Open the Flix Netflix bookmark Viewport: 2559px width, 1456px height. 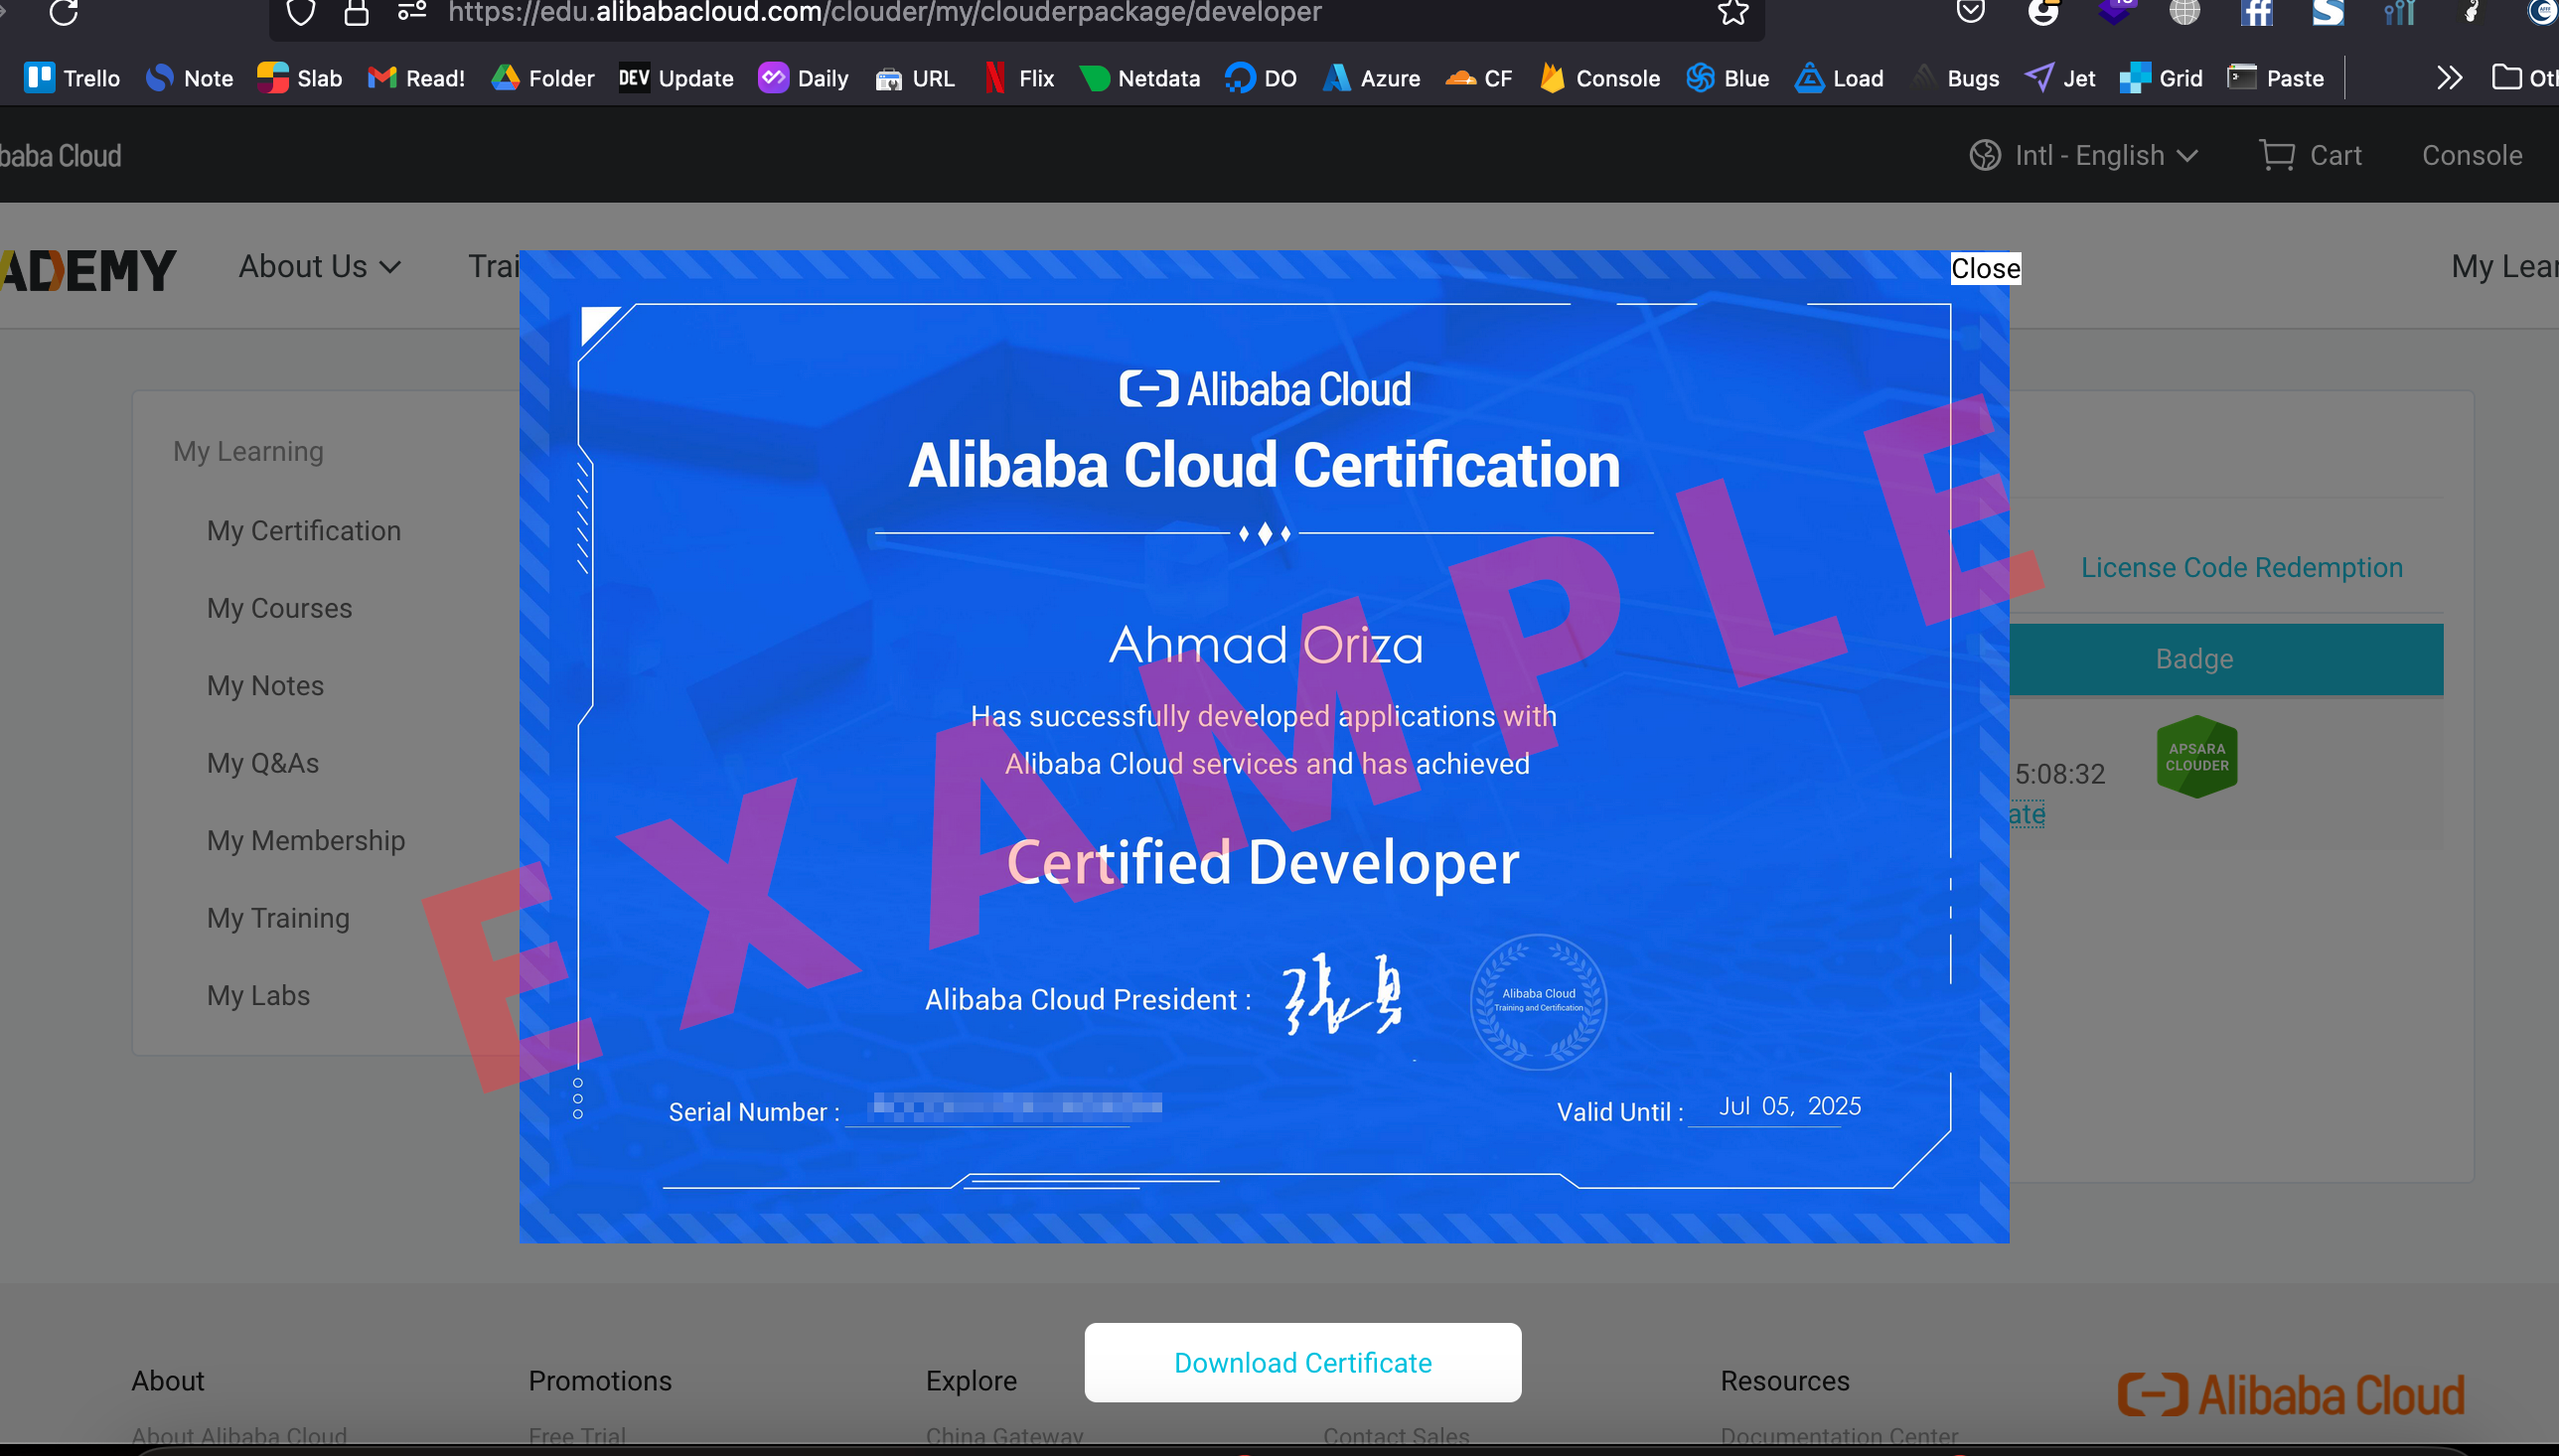pyautogui.click(x=1018, y=78)
